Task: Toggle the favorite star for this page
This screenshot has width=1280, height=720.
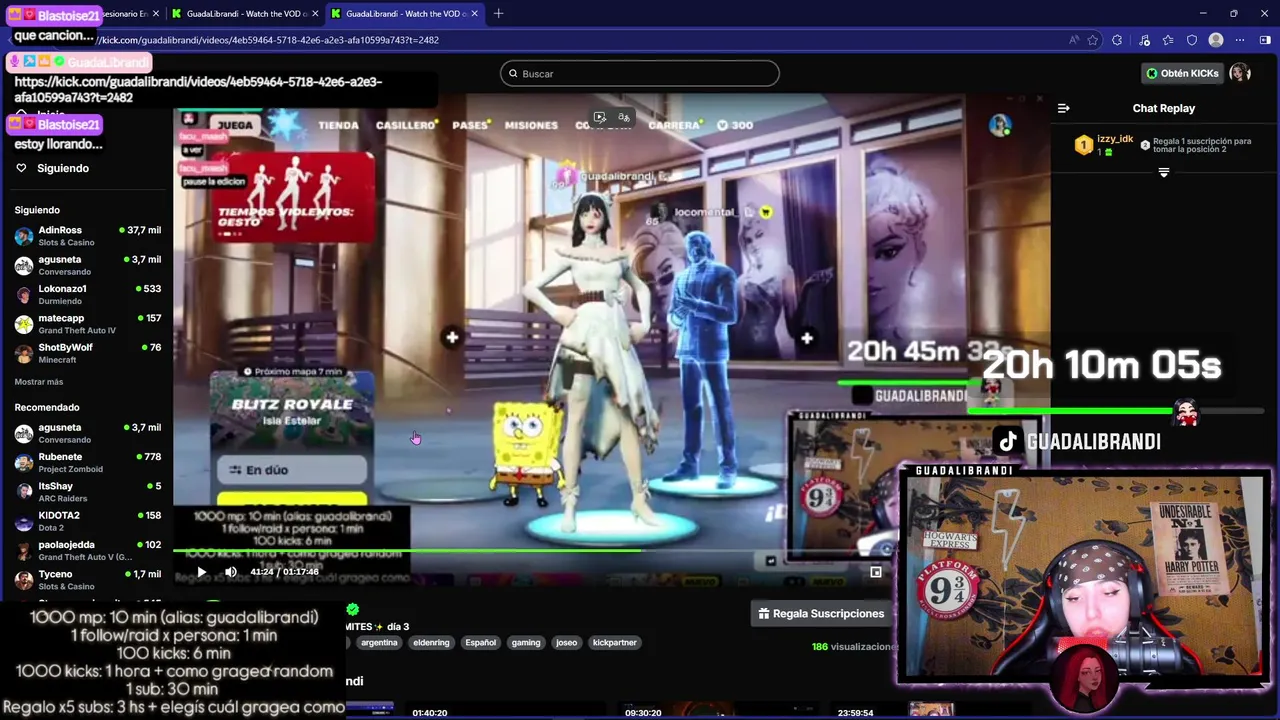Action: [1093, 40]
